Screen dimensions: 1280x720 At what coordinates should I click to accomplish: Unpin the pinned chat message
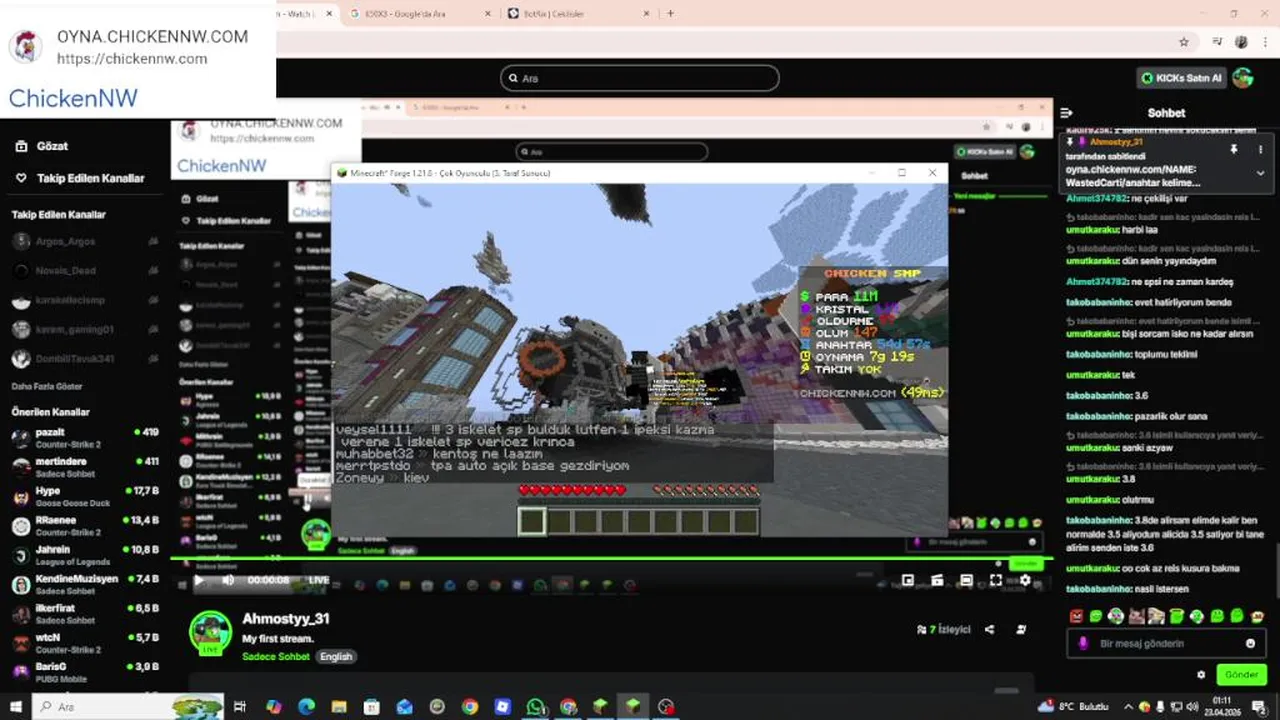[x=1234, y=150]
